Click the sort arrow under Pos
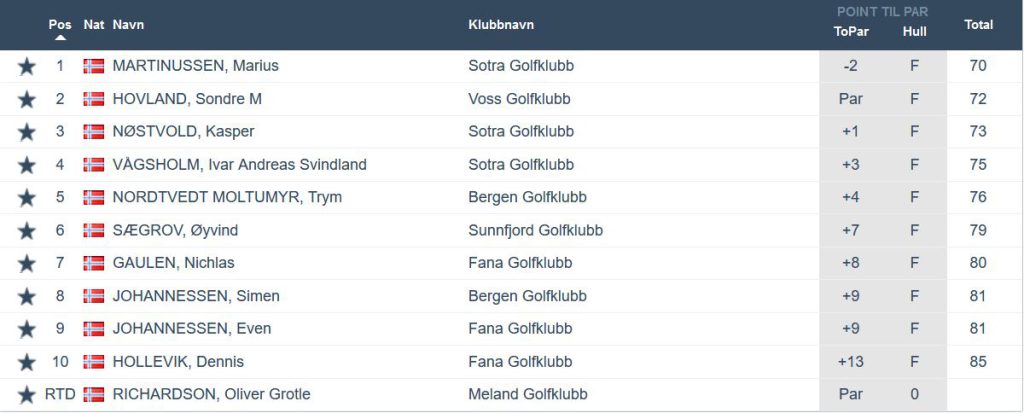 [60, 38]
